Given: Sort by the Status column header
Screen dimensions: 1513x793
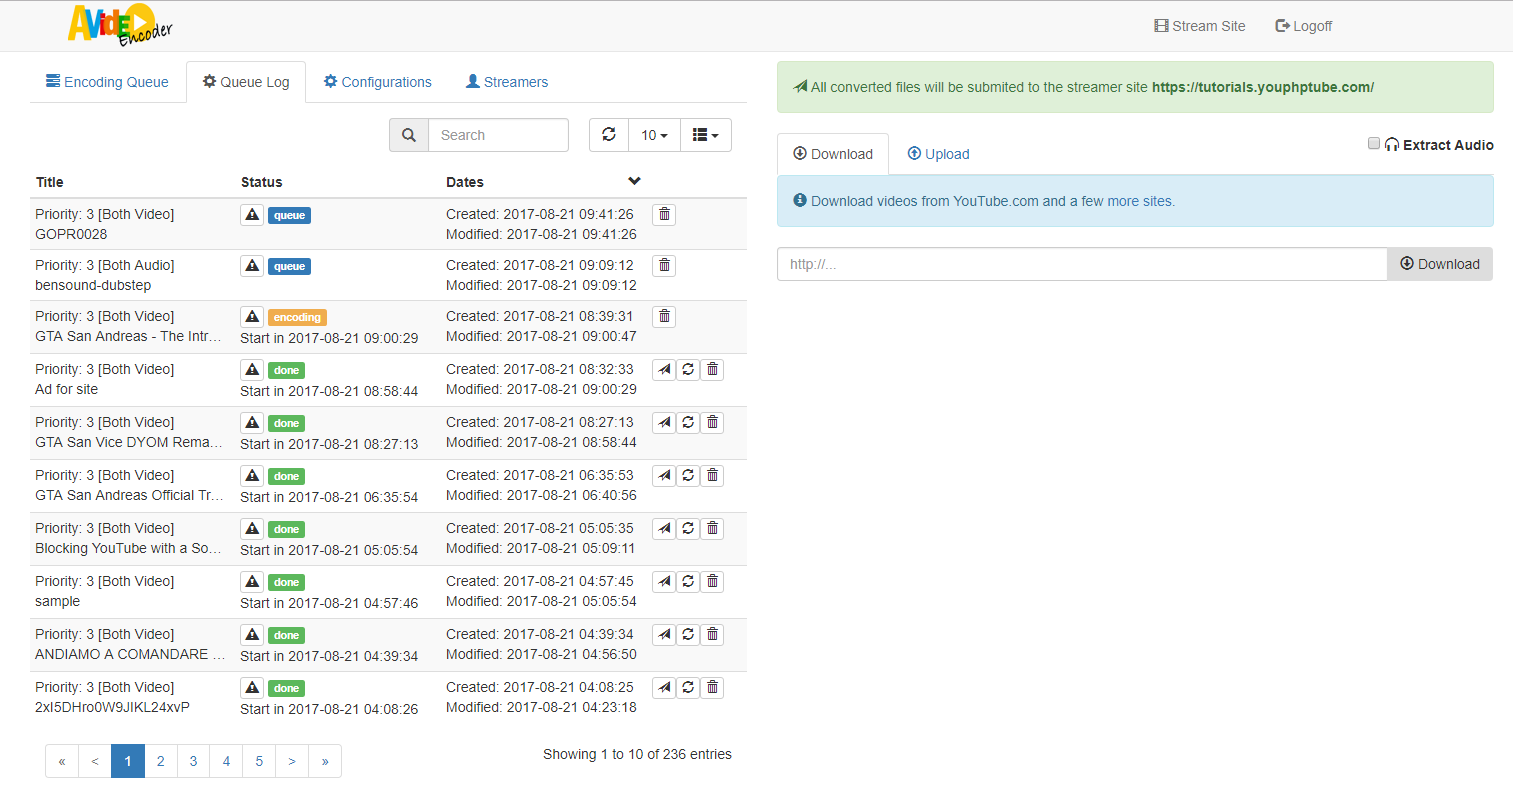Looking at the screenshot, I should point(261,182).
